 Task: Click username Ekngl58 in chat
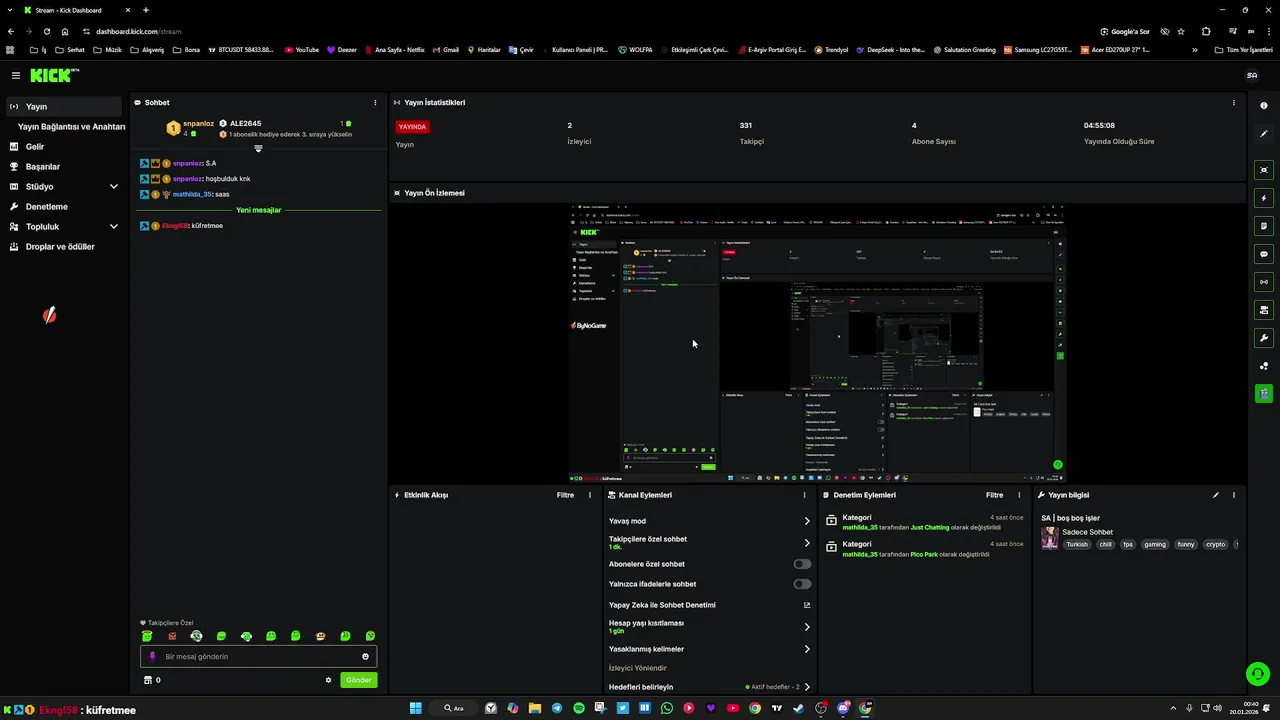[x=175, y=226]
